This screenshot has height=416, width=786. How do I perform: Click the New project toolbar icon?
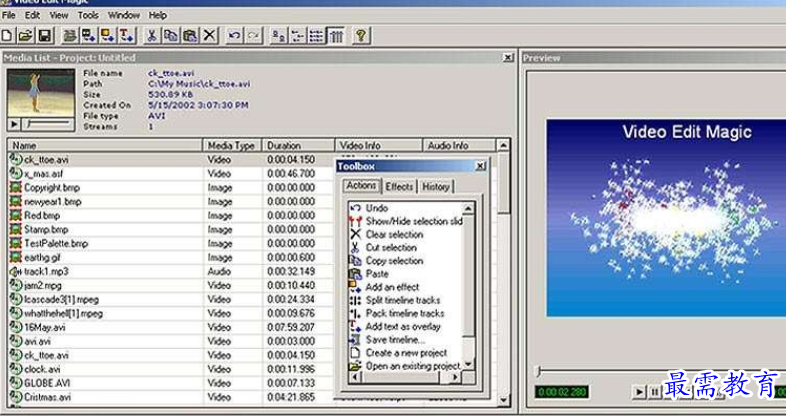click(x=7, y=36)
